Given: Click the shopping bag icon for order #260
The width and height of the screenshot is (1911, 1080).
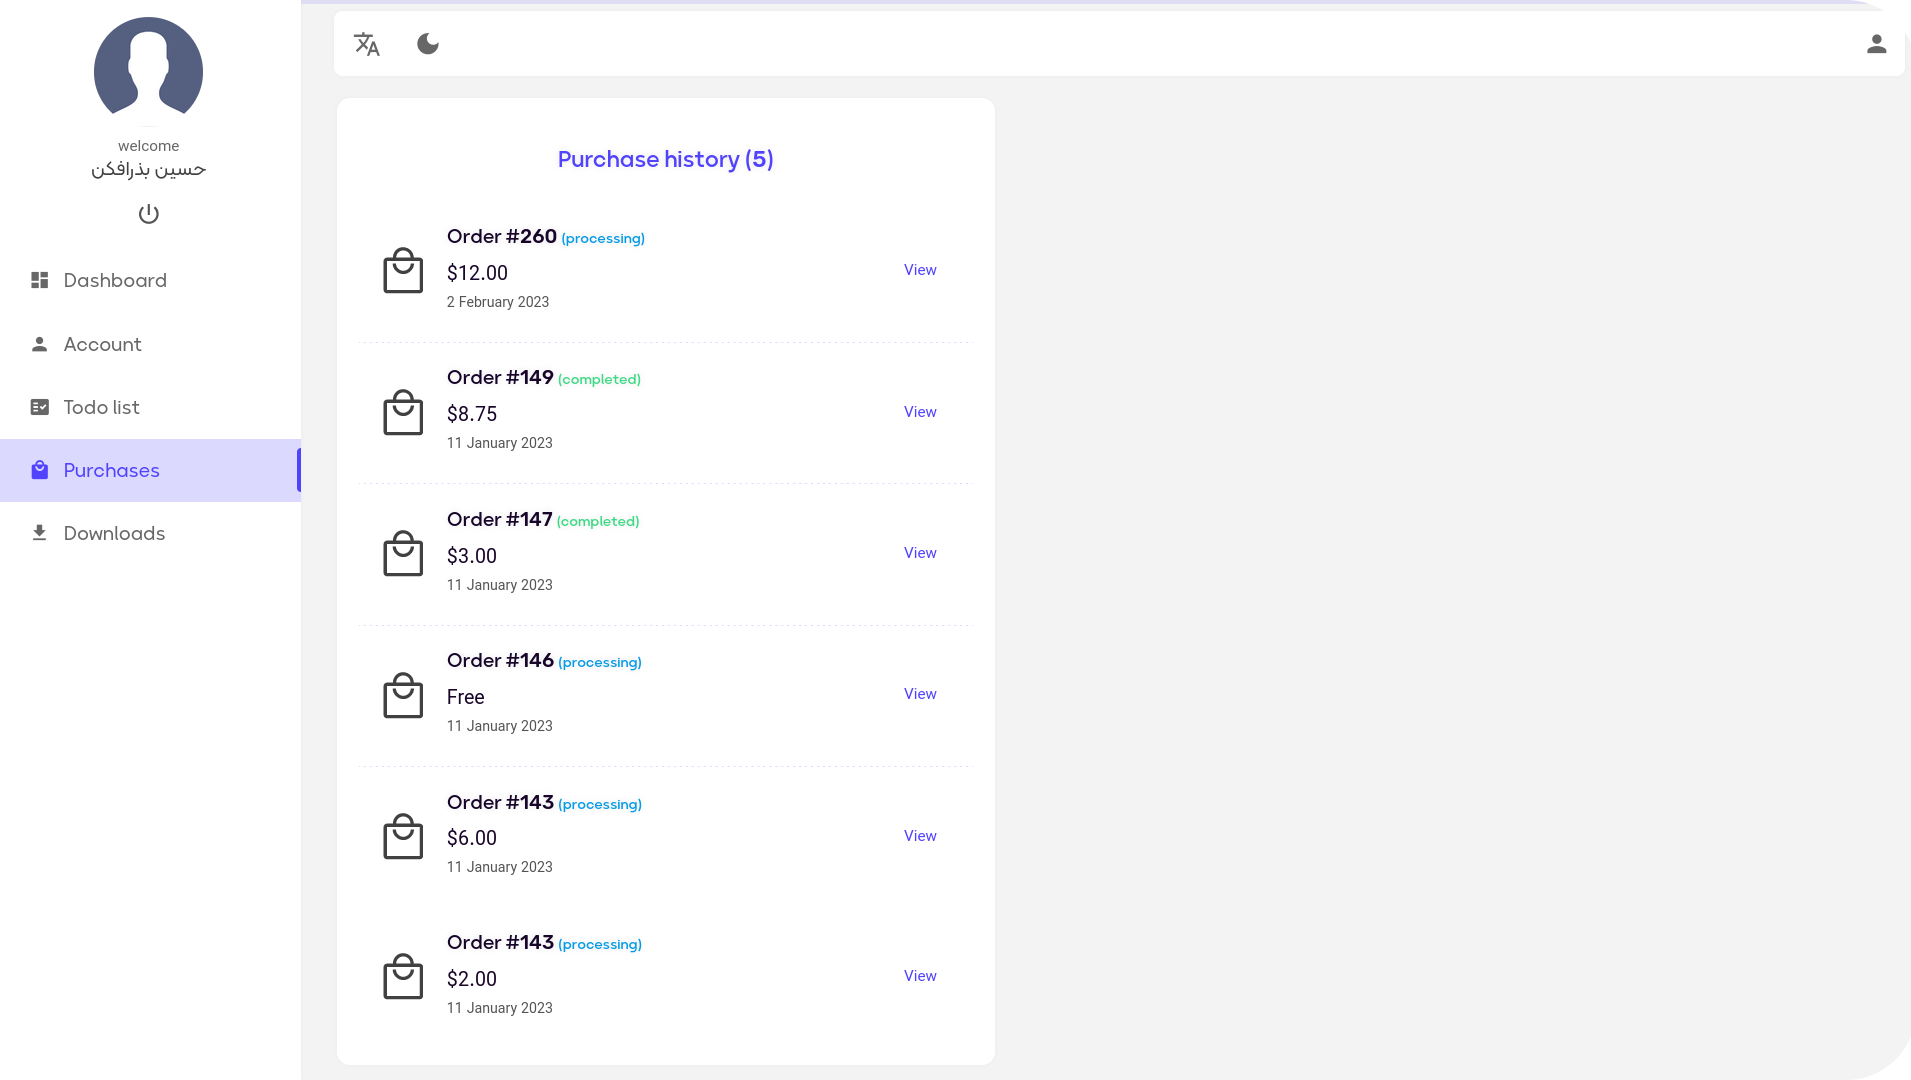Looking at the screenshot, I should point(403,270).
